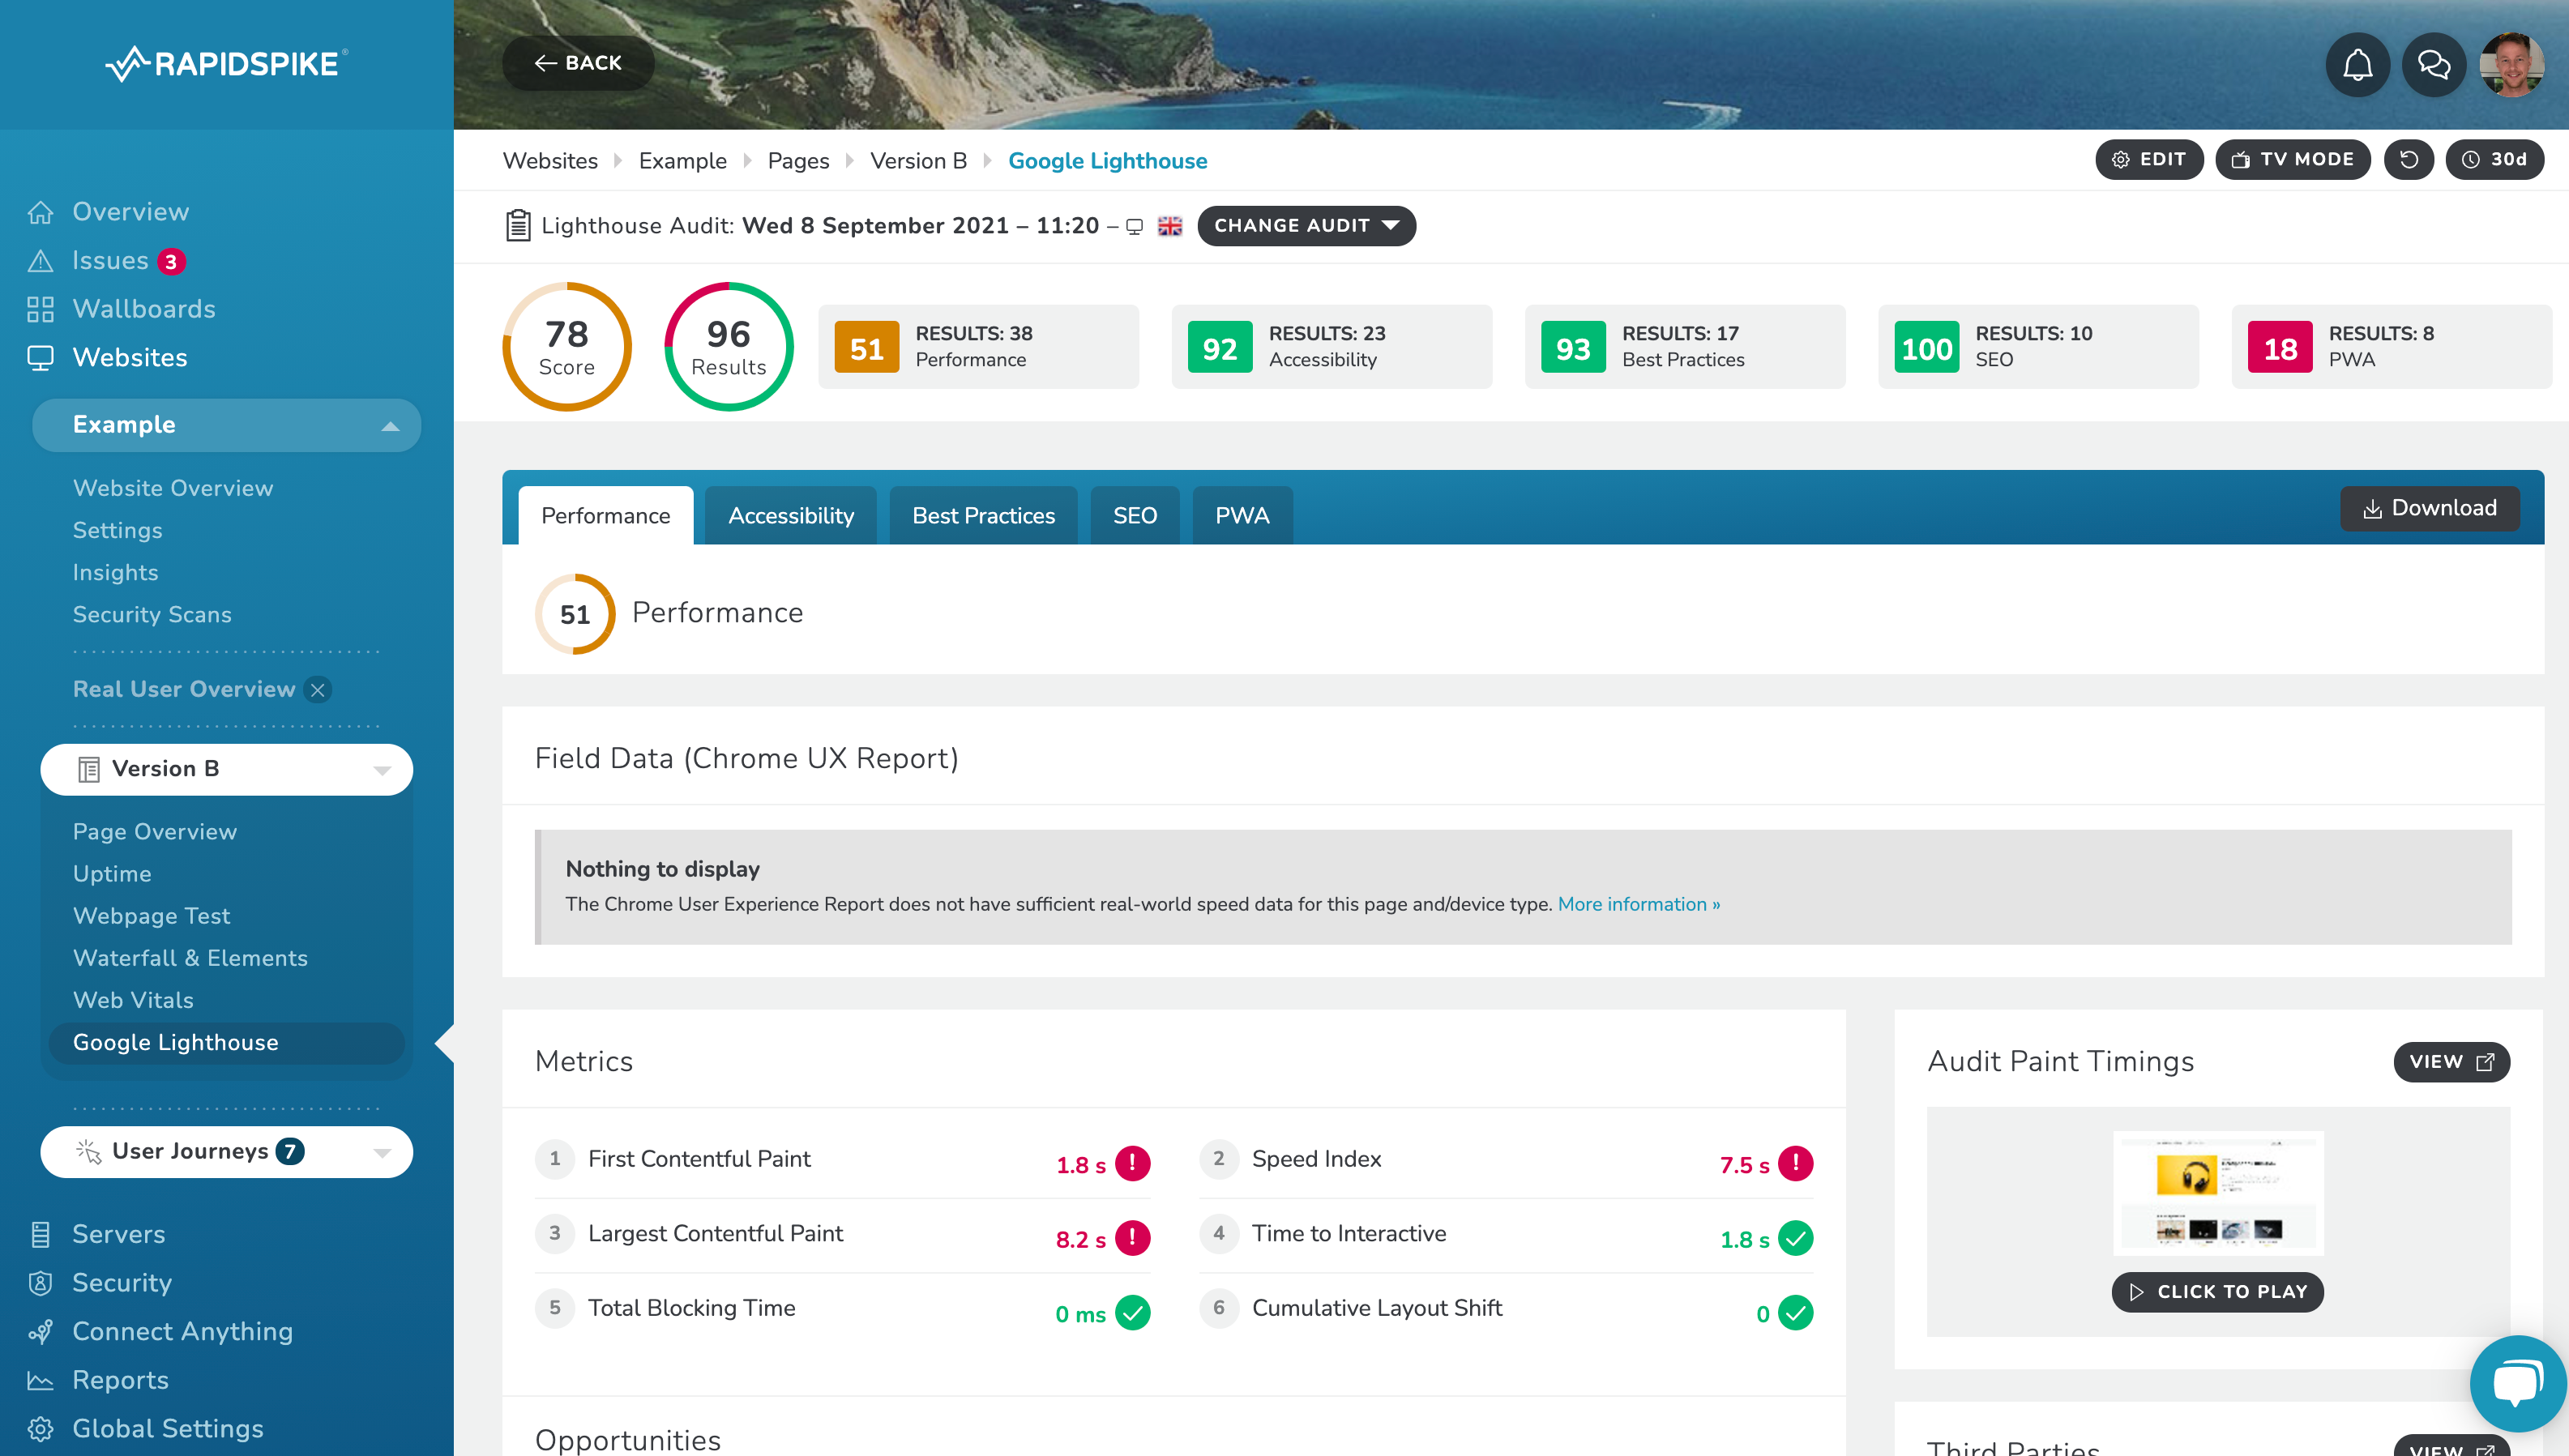Open Google Lighthouse in sidebar

tap(226, 1043)
